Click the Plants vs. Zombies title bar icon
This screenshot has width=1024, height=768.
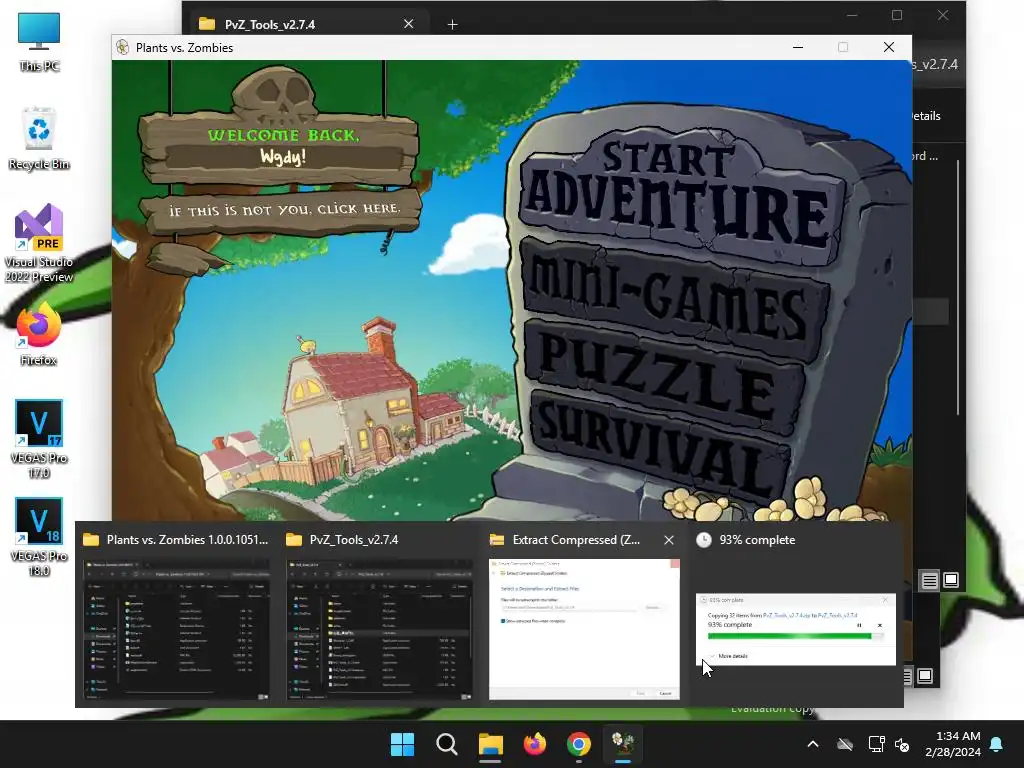coord(122,48)
